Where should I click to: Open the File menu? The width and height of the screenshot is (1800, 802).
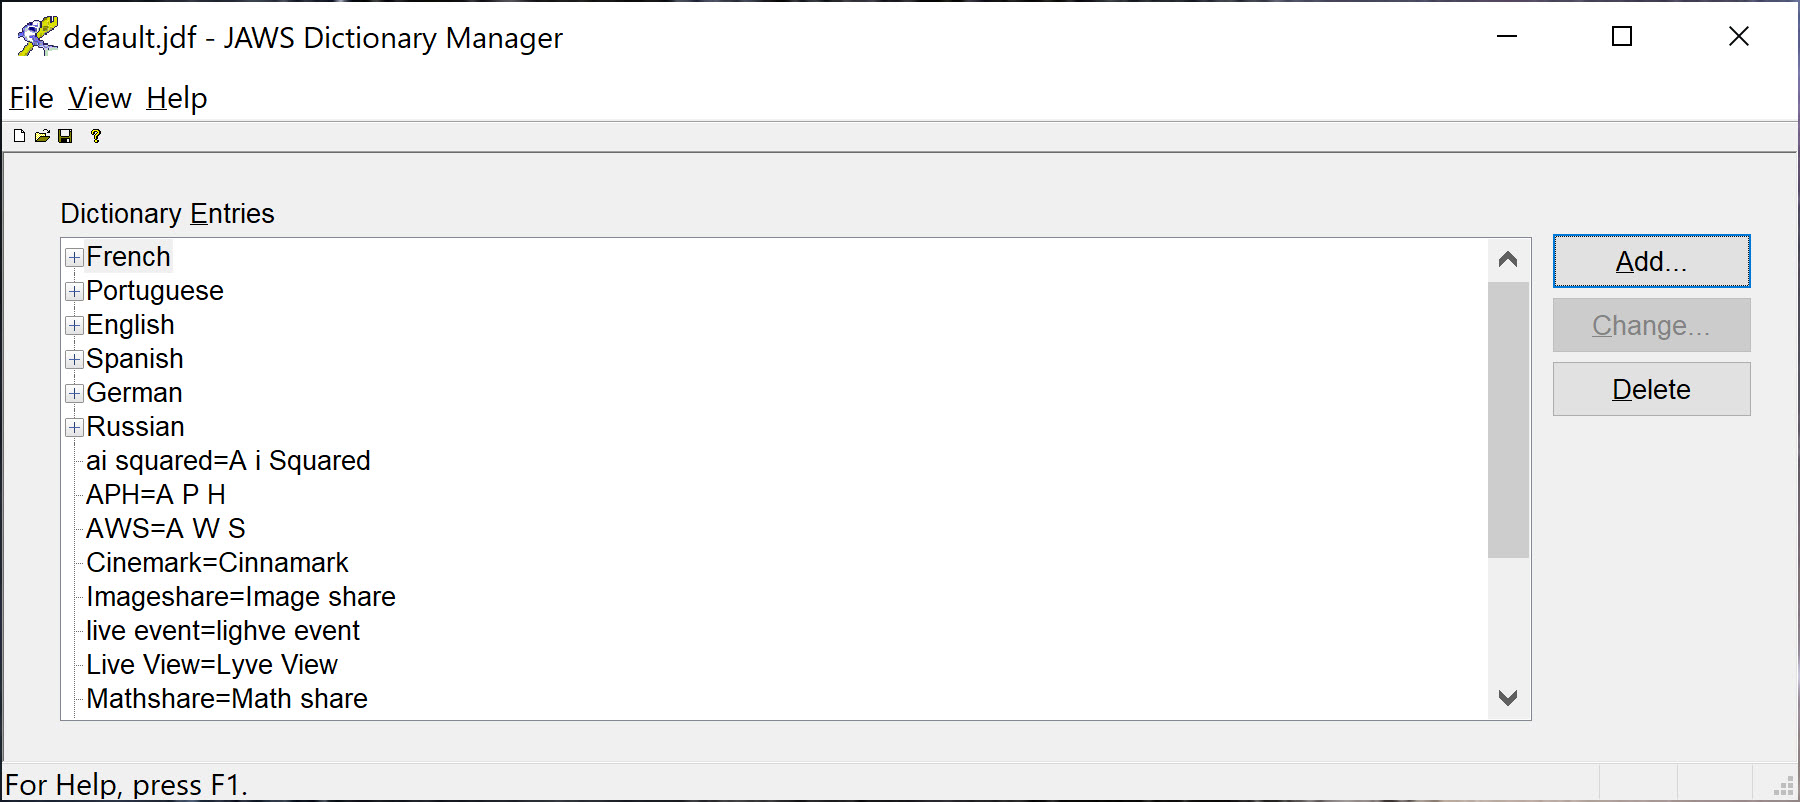point(30,97)
